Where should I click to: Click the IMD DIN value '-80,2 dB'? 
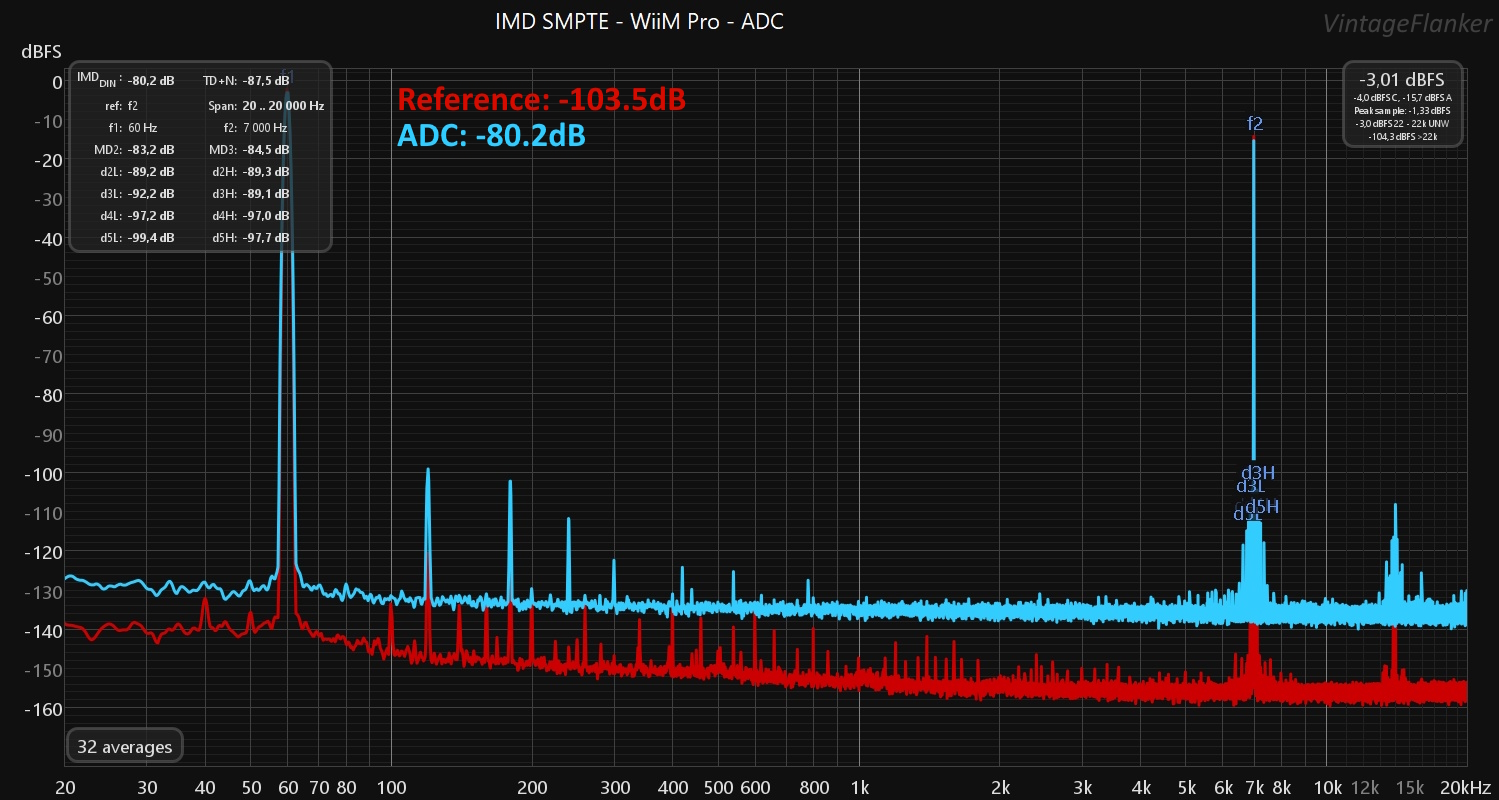click(x=151, y=80)
